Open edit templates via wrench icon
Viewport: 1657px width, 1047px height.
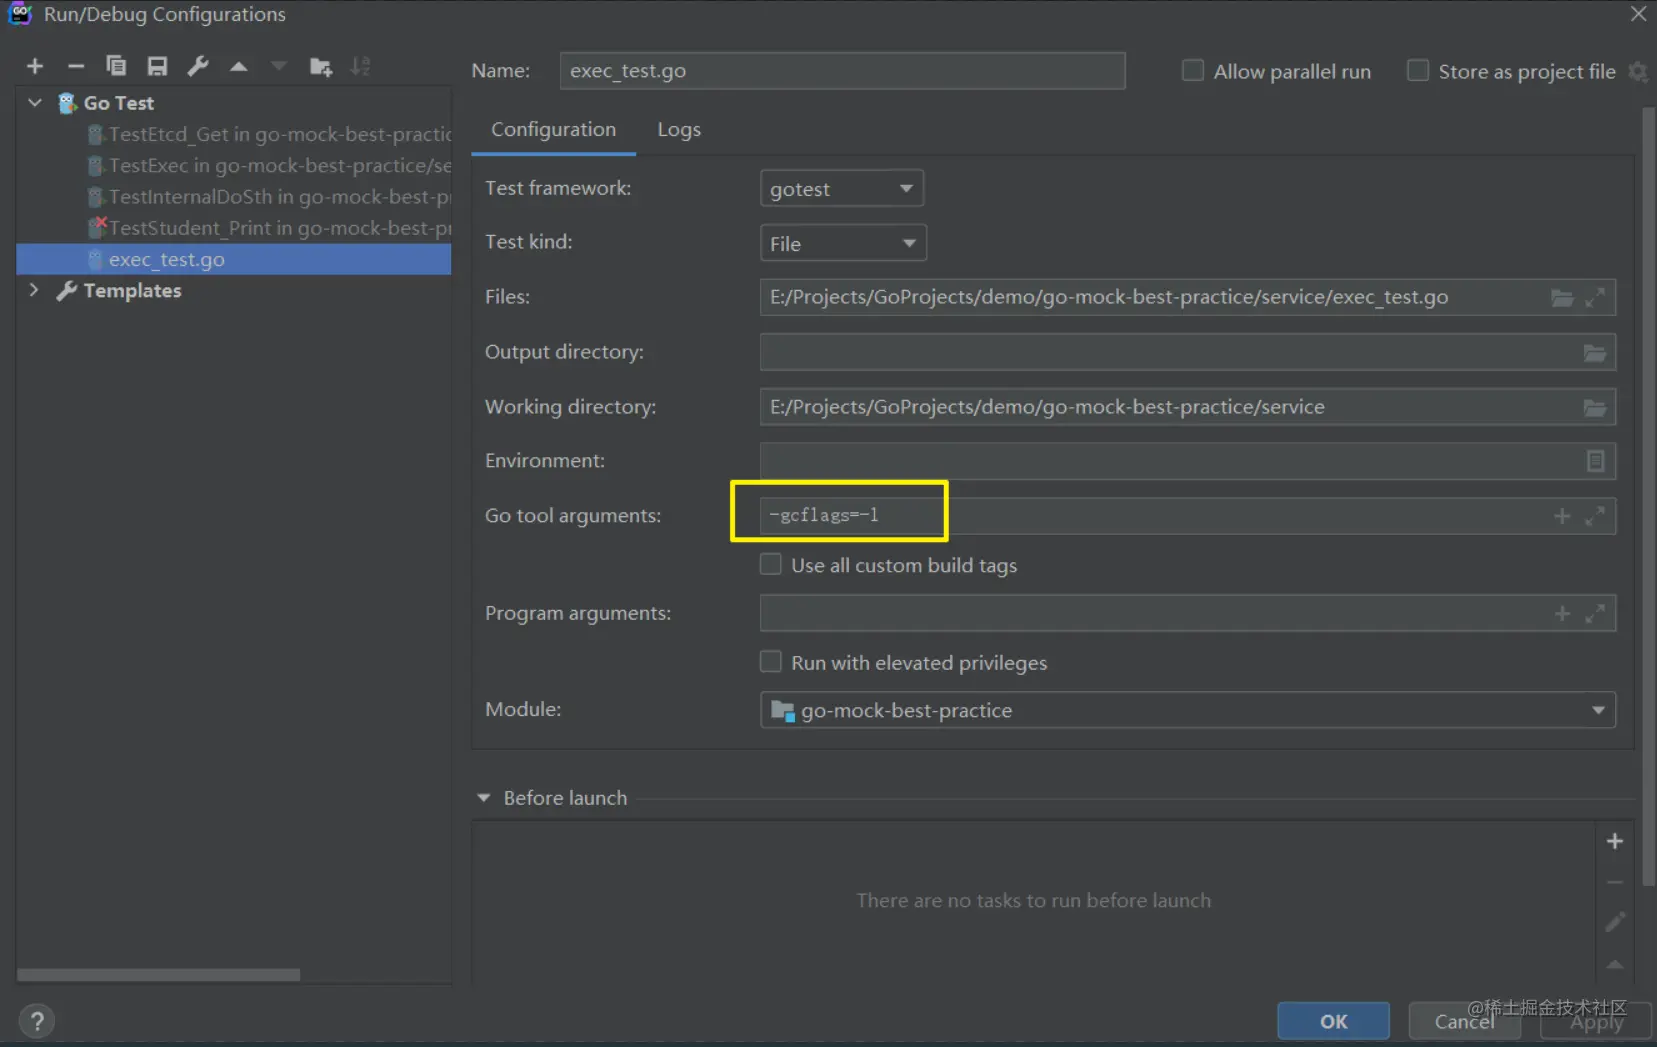[x=198, y=66]
